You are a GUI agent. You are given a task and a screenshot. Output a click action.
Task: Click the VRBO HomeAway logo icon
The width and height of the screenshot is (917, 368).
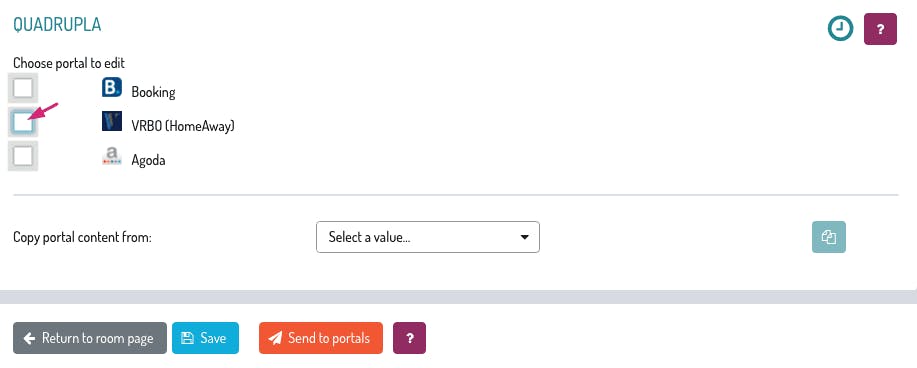coord(112,121)
